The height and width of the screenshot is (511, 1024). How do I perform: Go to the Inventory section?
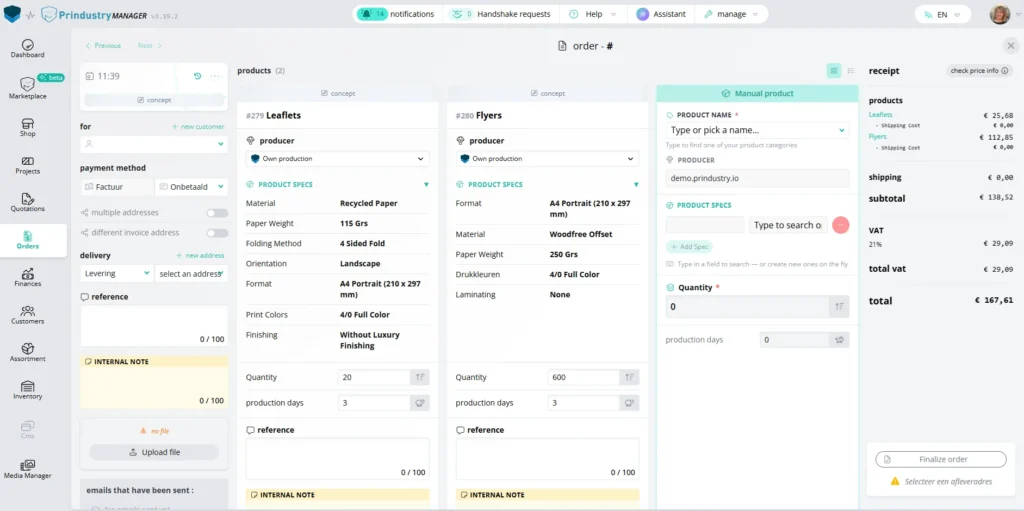[x=27, y=390]
